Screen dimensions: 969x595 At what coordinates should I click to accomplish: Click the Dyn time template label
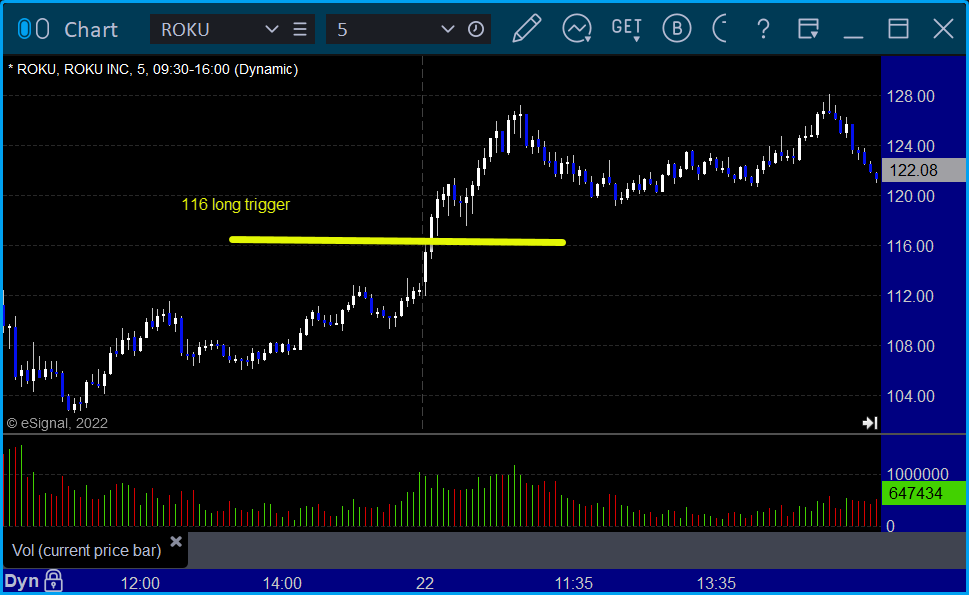[x=22, y=581]
